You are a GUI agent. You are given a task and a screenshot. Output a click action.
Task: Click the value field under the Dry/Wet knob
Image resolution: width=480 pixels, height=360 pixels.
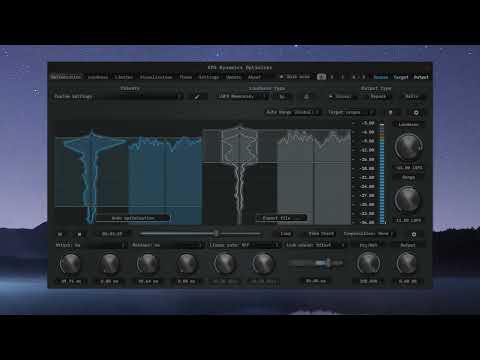368,281
